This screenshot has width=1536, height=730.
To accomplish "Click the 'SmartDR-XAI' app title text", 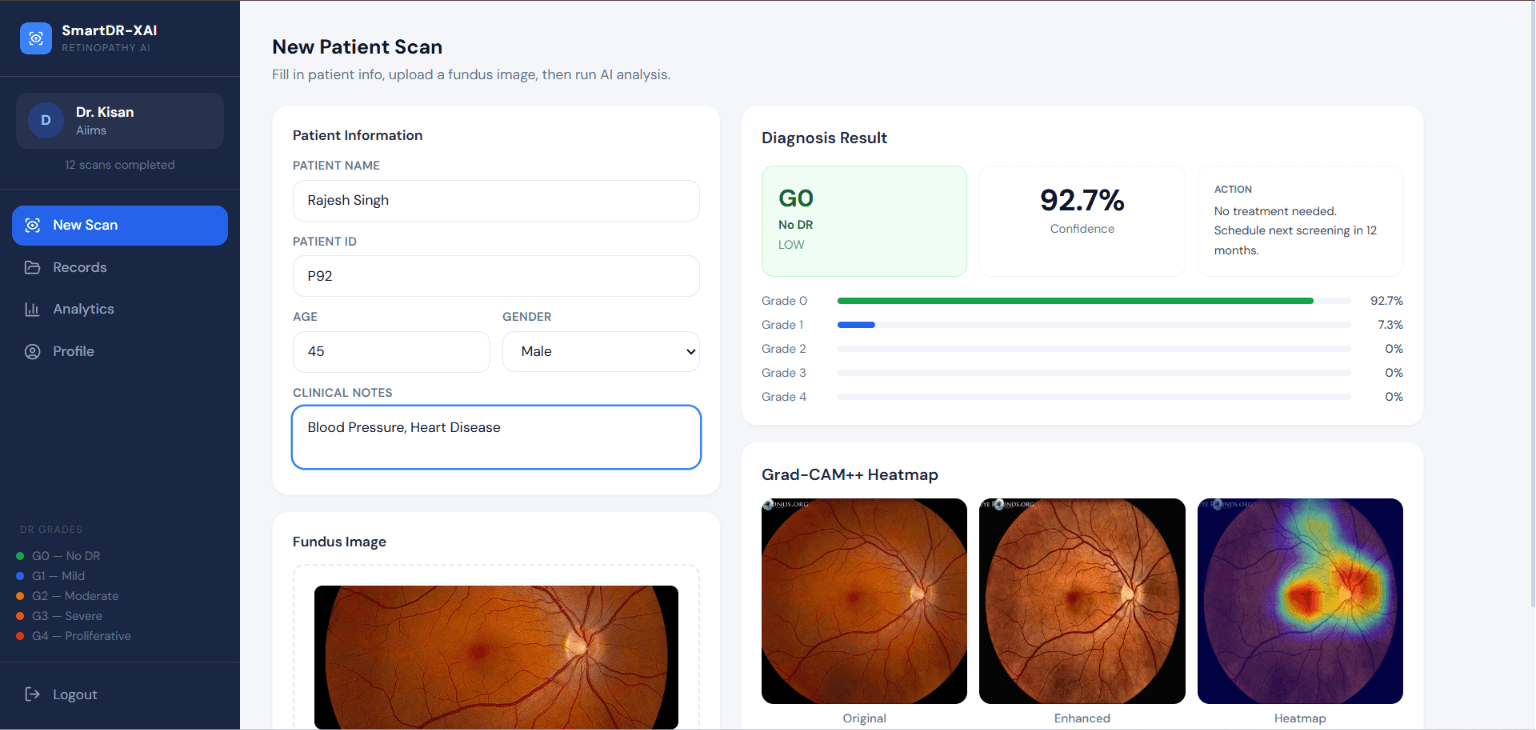I will coord(109,31).
